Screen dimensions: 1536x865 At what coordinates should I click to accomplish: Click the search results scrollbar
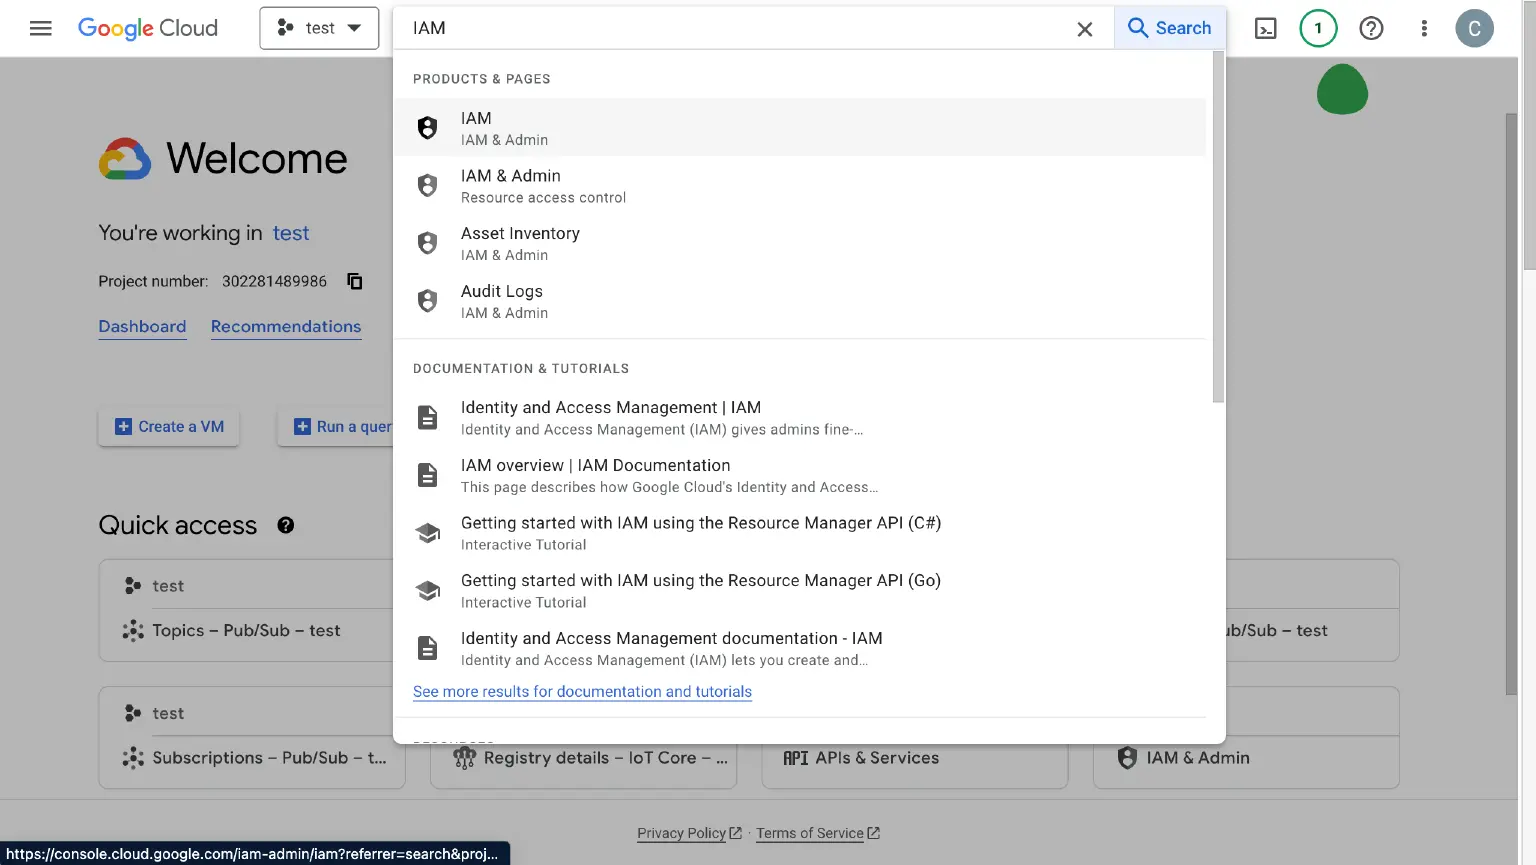click(1217, 220)
